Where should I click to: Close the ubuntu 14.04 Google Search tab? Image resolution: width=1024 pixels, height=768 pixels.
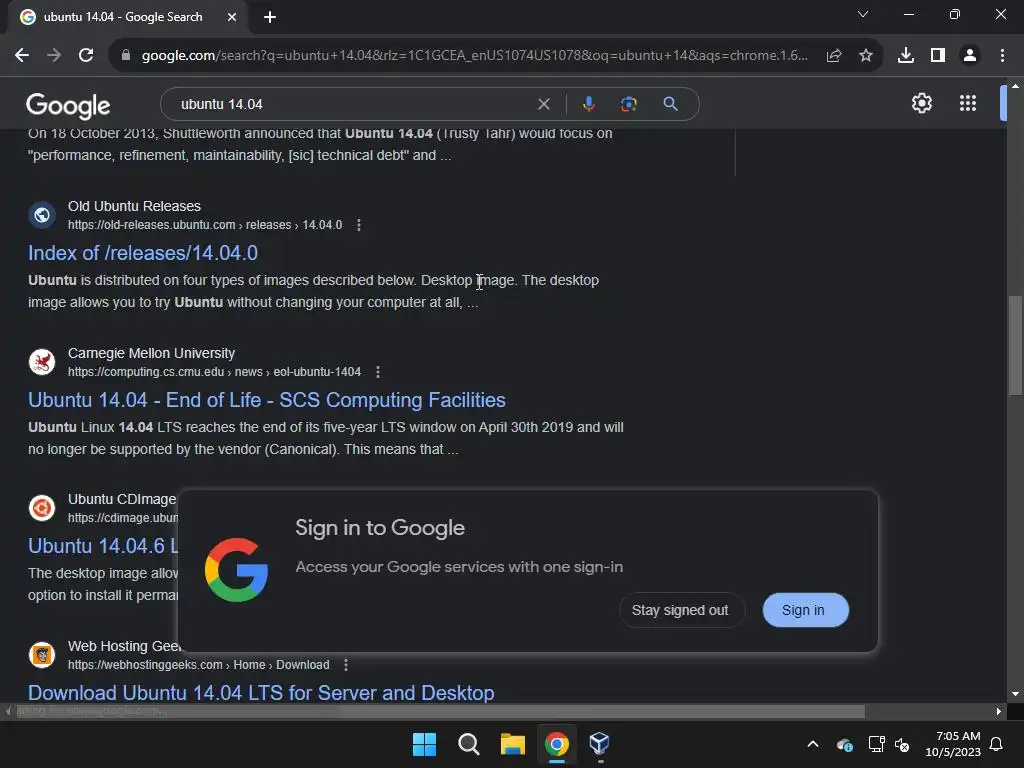[232, 17]
